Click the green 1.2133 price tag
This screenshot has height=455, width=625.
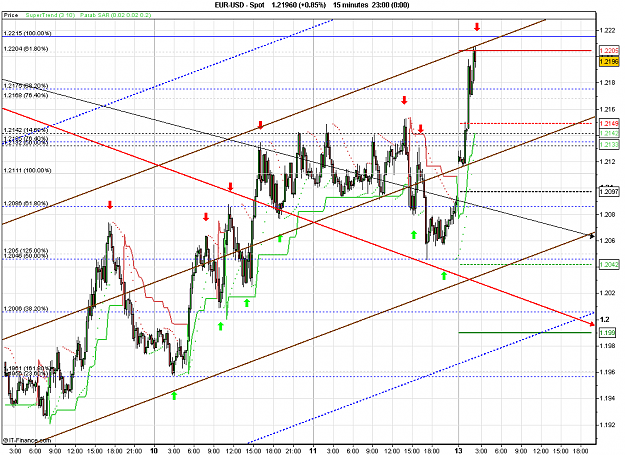pyautogui.click(x=609, y=144)
